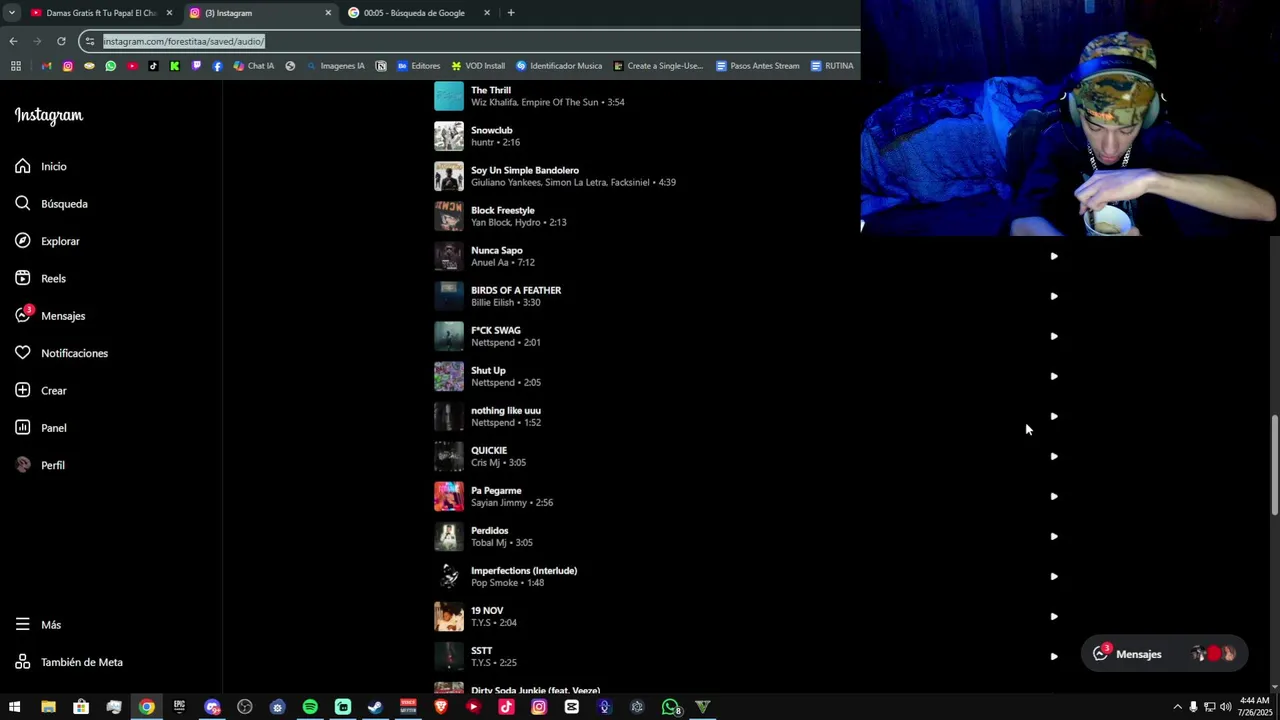This screenshot has height=720, width=1280.
Task: Play the F*CK SWAG audio
Action: (1054, 336)
